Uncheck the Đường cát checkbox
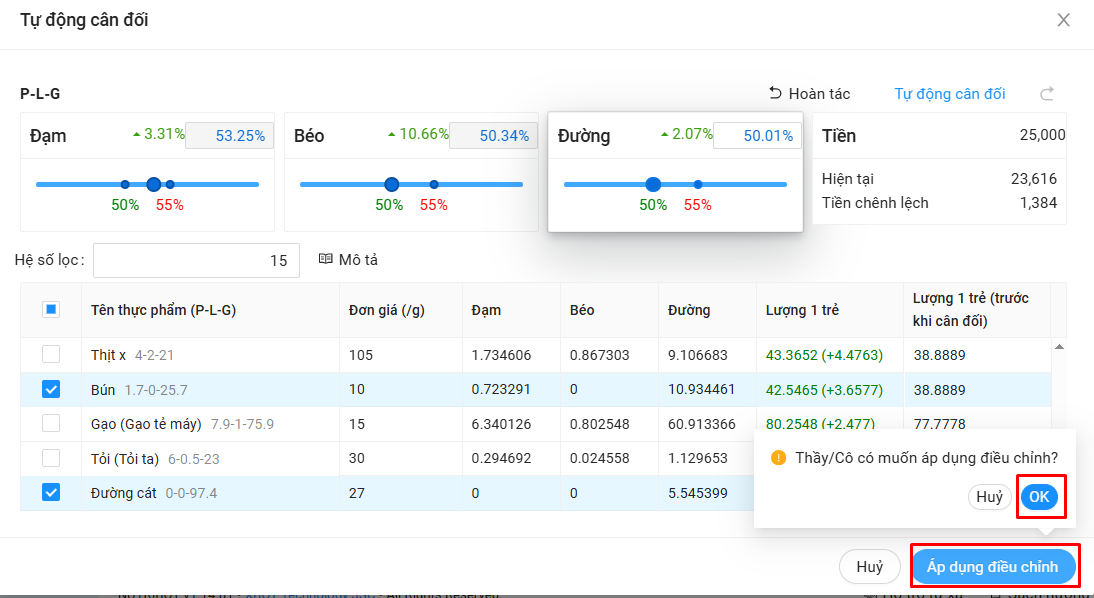 pyautogui.click(x=51, y=492)
